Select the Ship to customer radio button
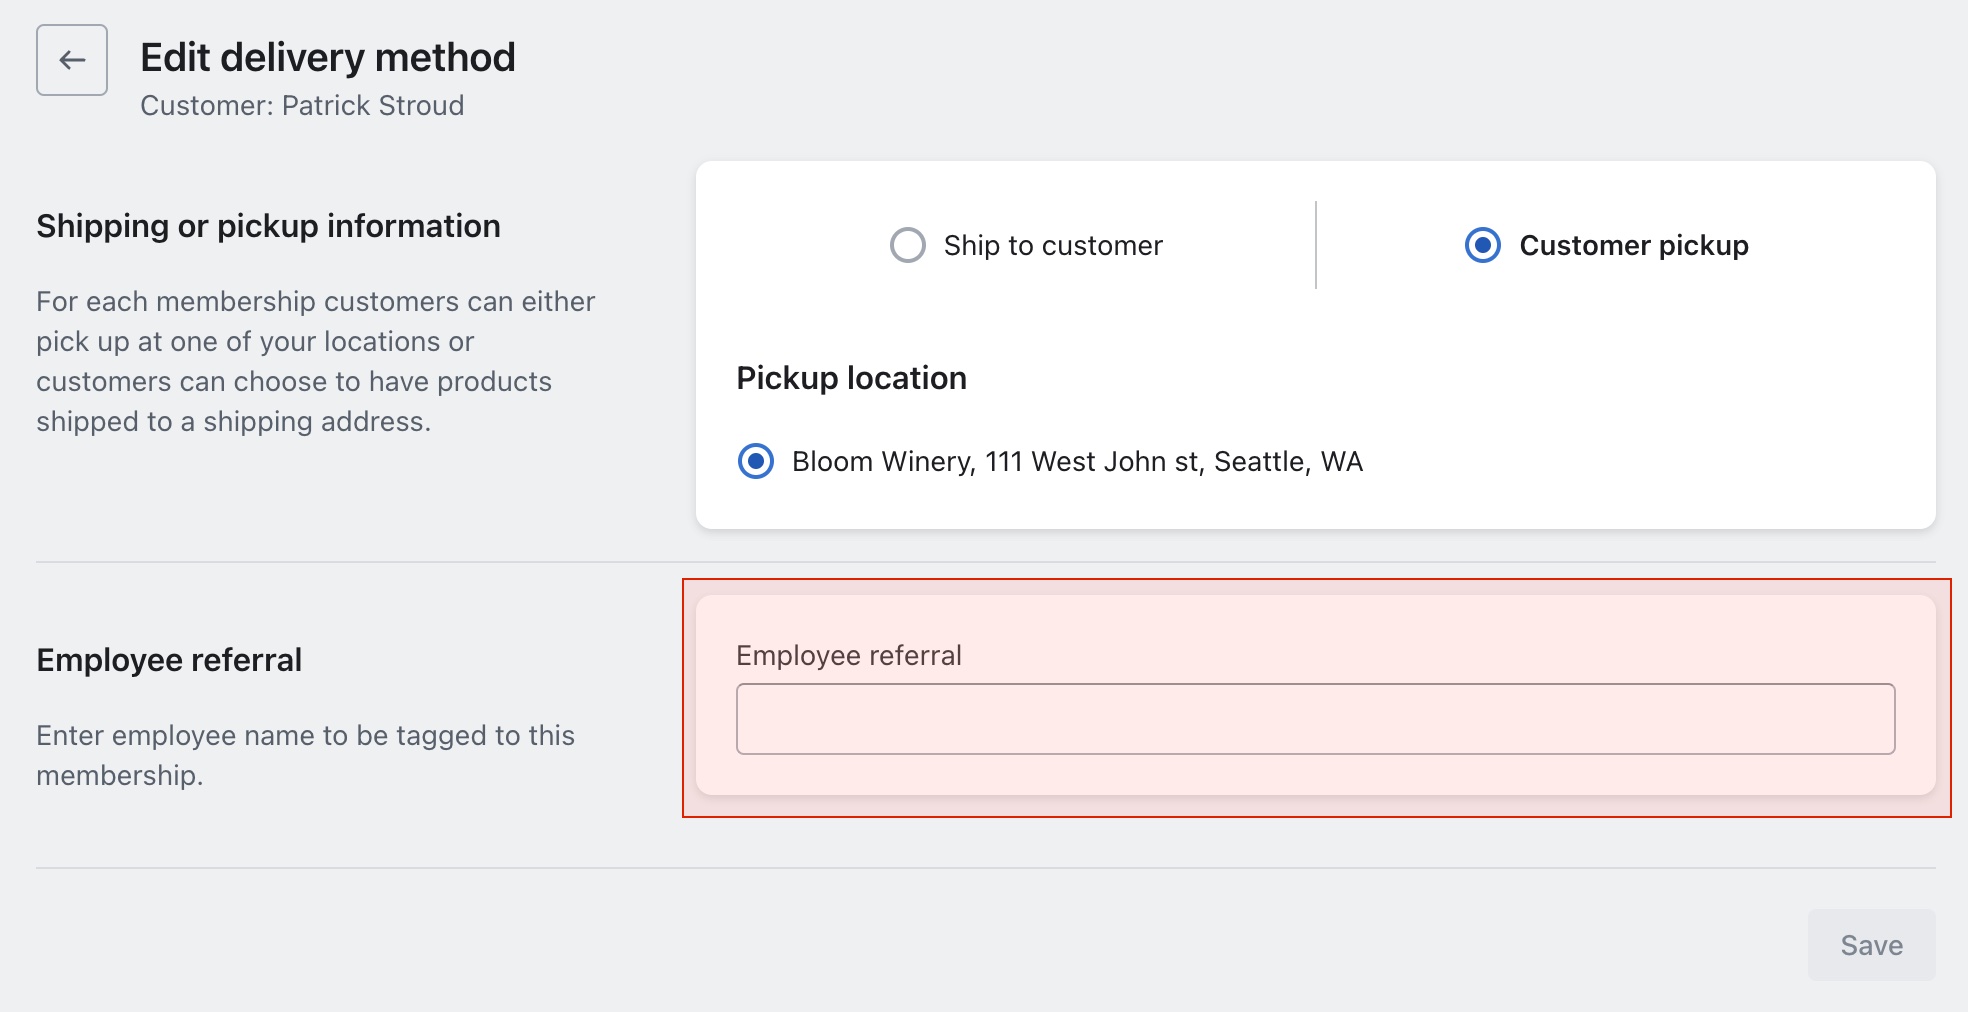The height and width of the screenshot is (1012, 1968). (x=907, y=245)
